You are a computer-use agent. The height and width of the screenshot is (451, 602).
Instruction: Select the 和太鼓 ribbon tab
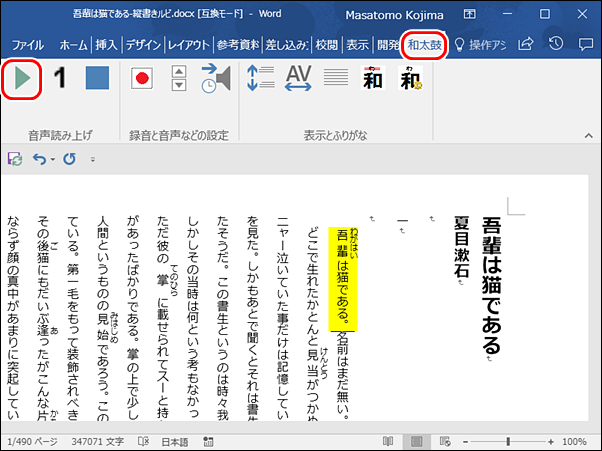(424, 45)
